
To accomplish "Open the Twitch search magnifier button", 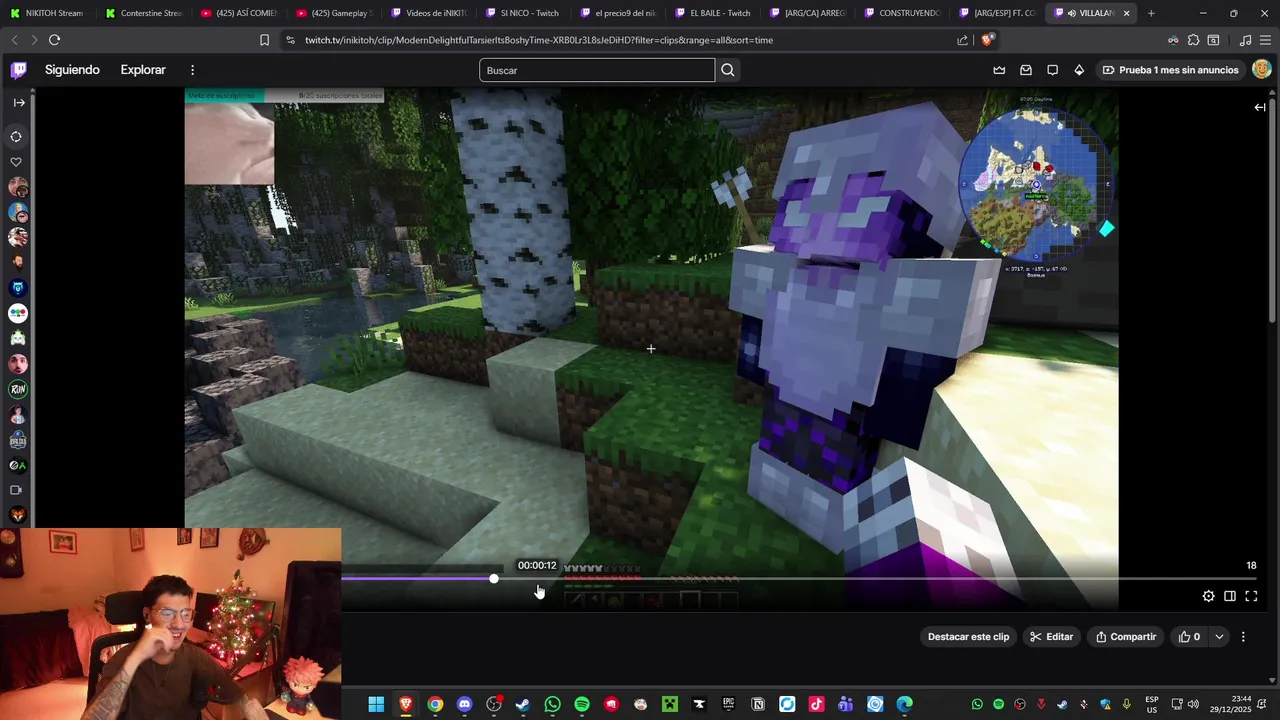I will (728, 70).
